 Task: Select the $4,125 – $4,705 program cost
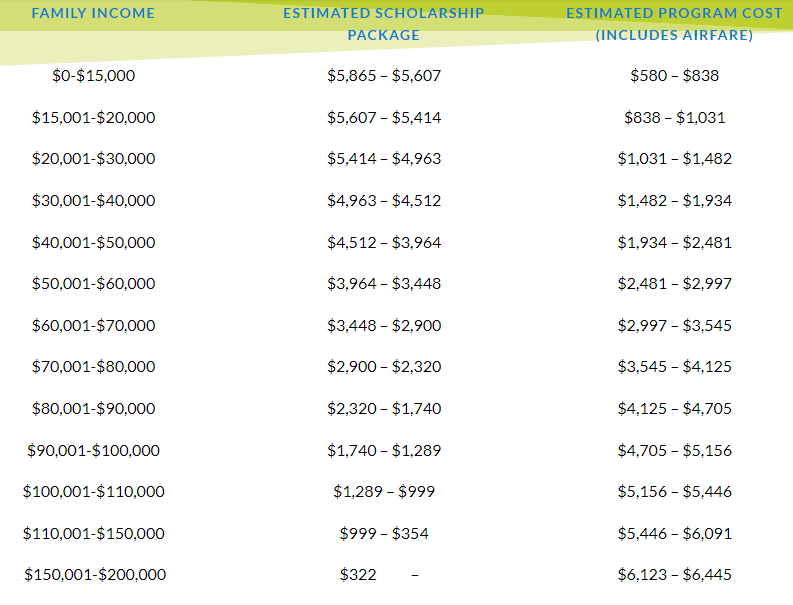674,408
